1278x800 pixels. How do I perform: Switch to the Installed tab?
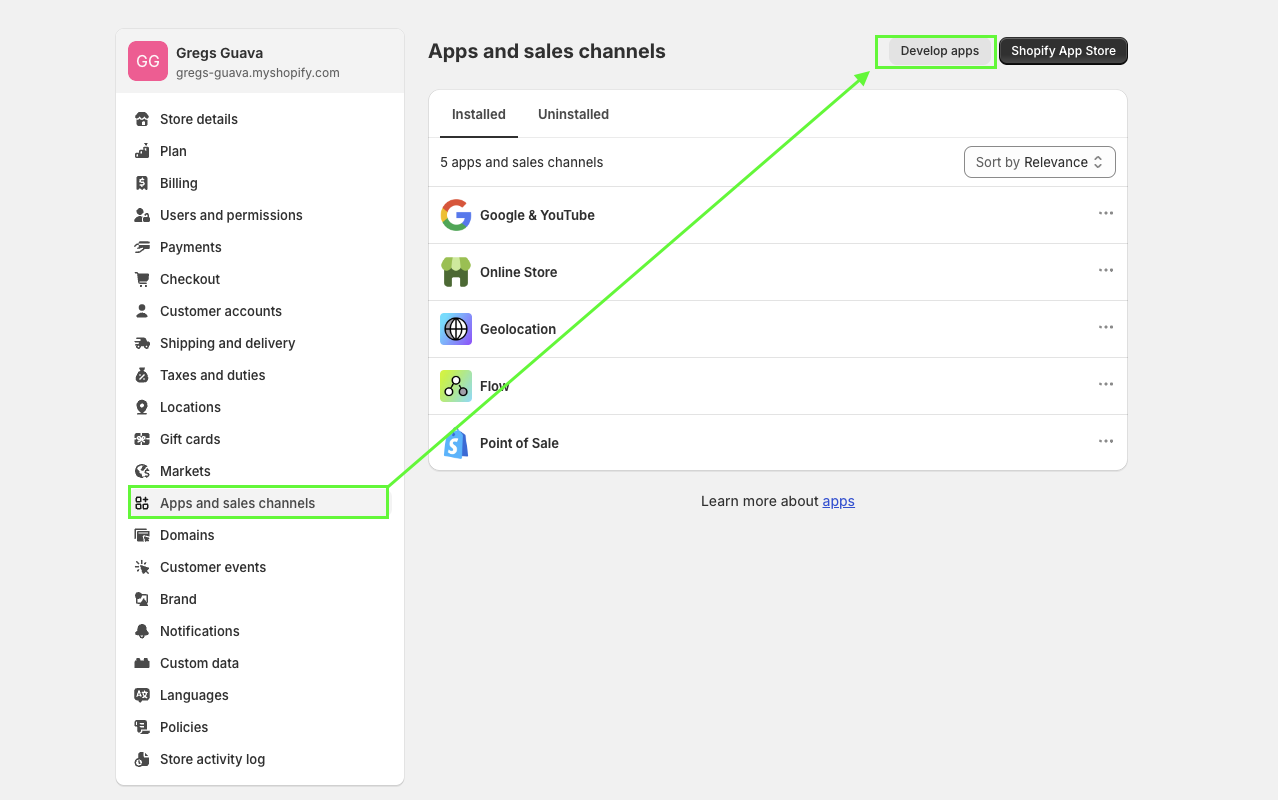click(x=479, y=114)
